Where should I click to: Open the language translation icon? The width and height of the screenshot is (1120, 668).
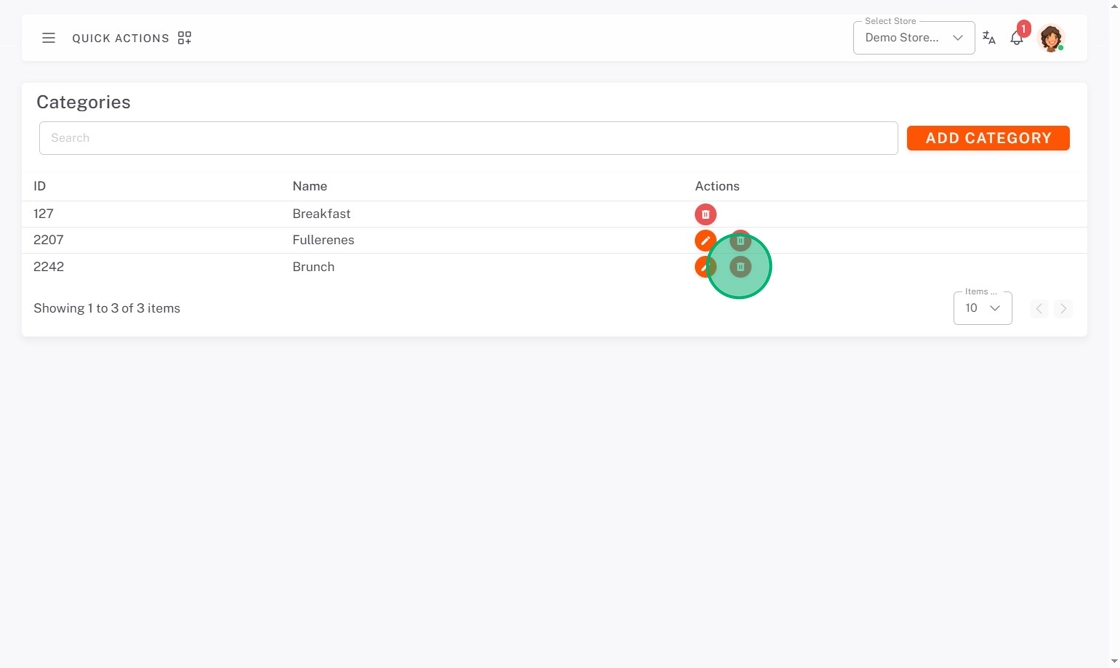pos(989,38)
